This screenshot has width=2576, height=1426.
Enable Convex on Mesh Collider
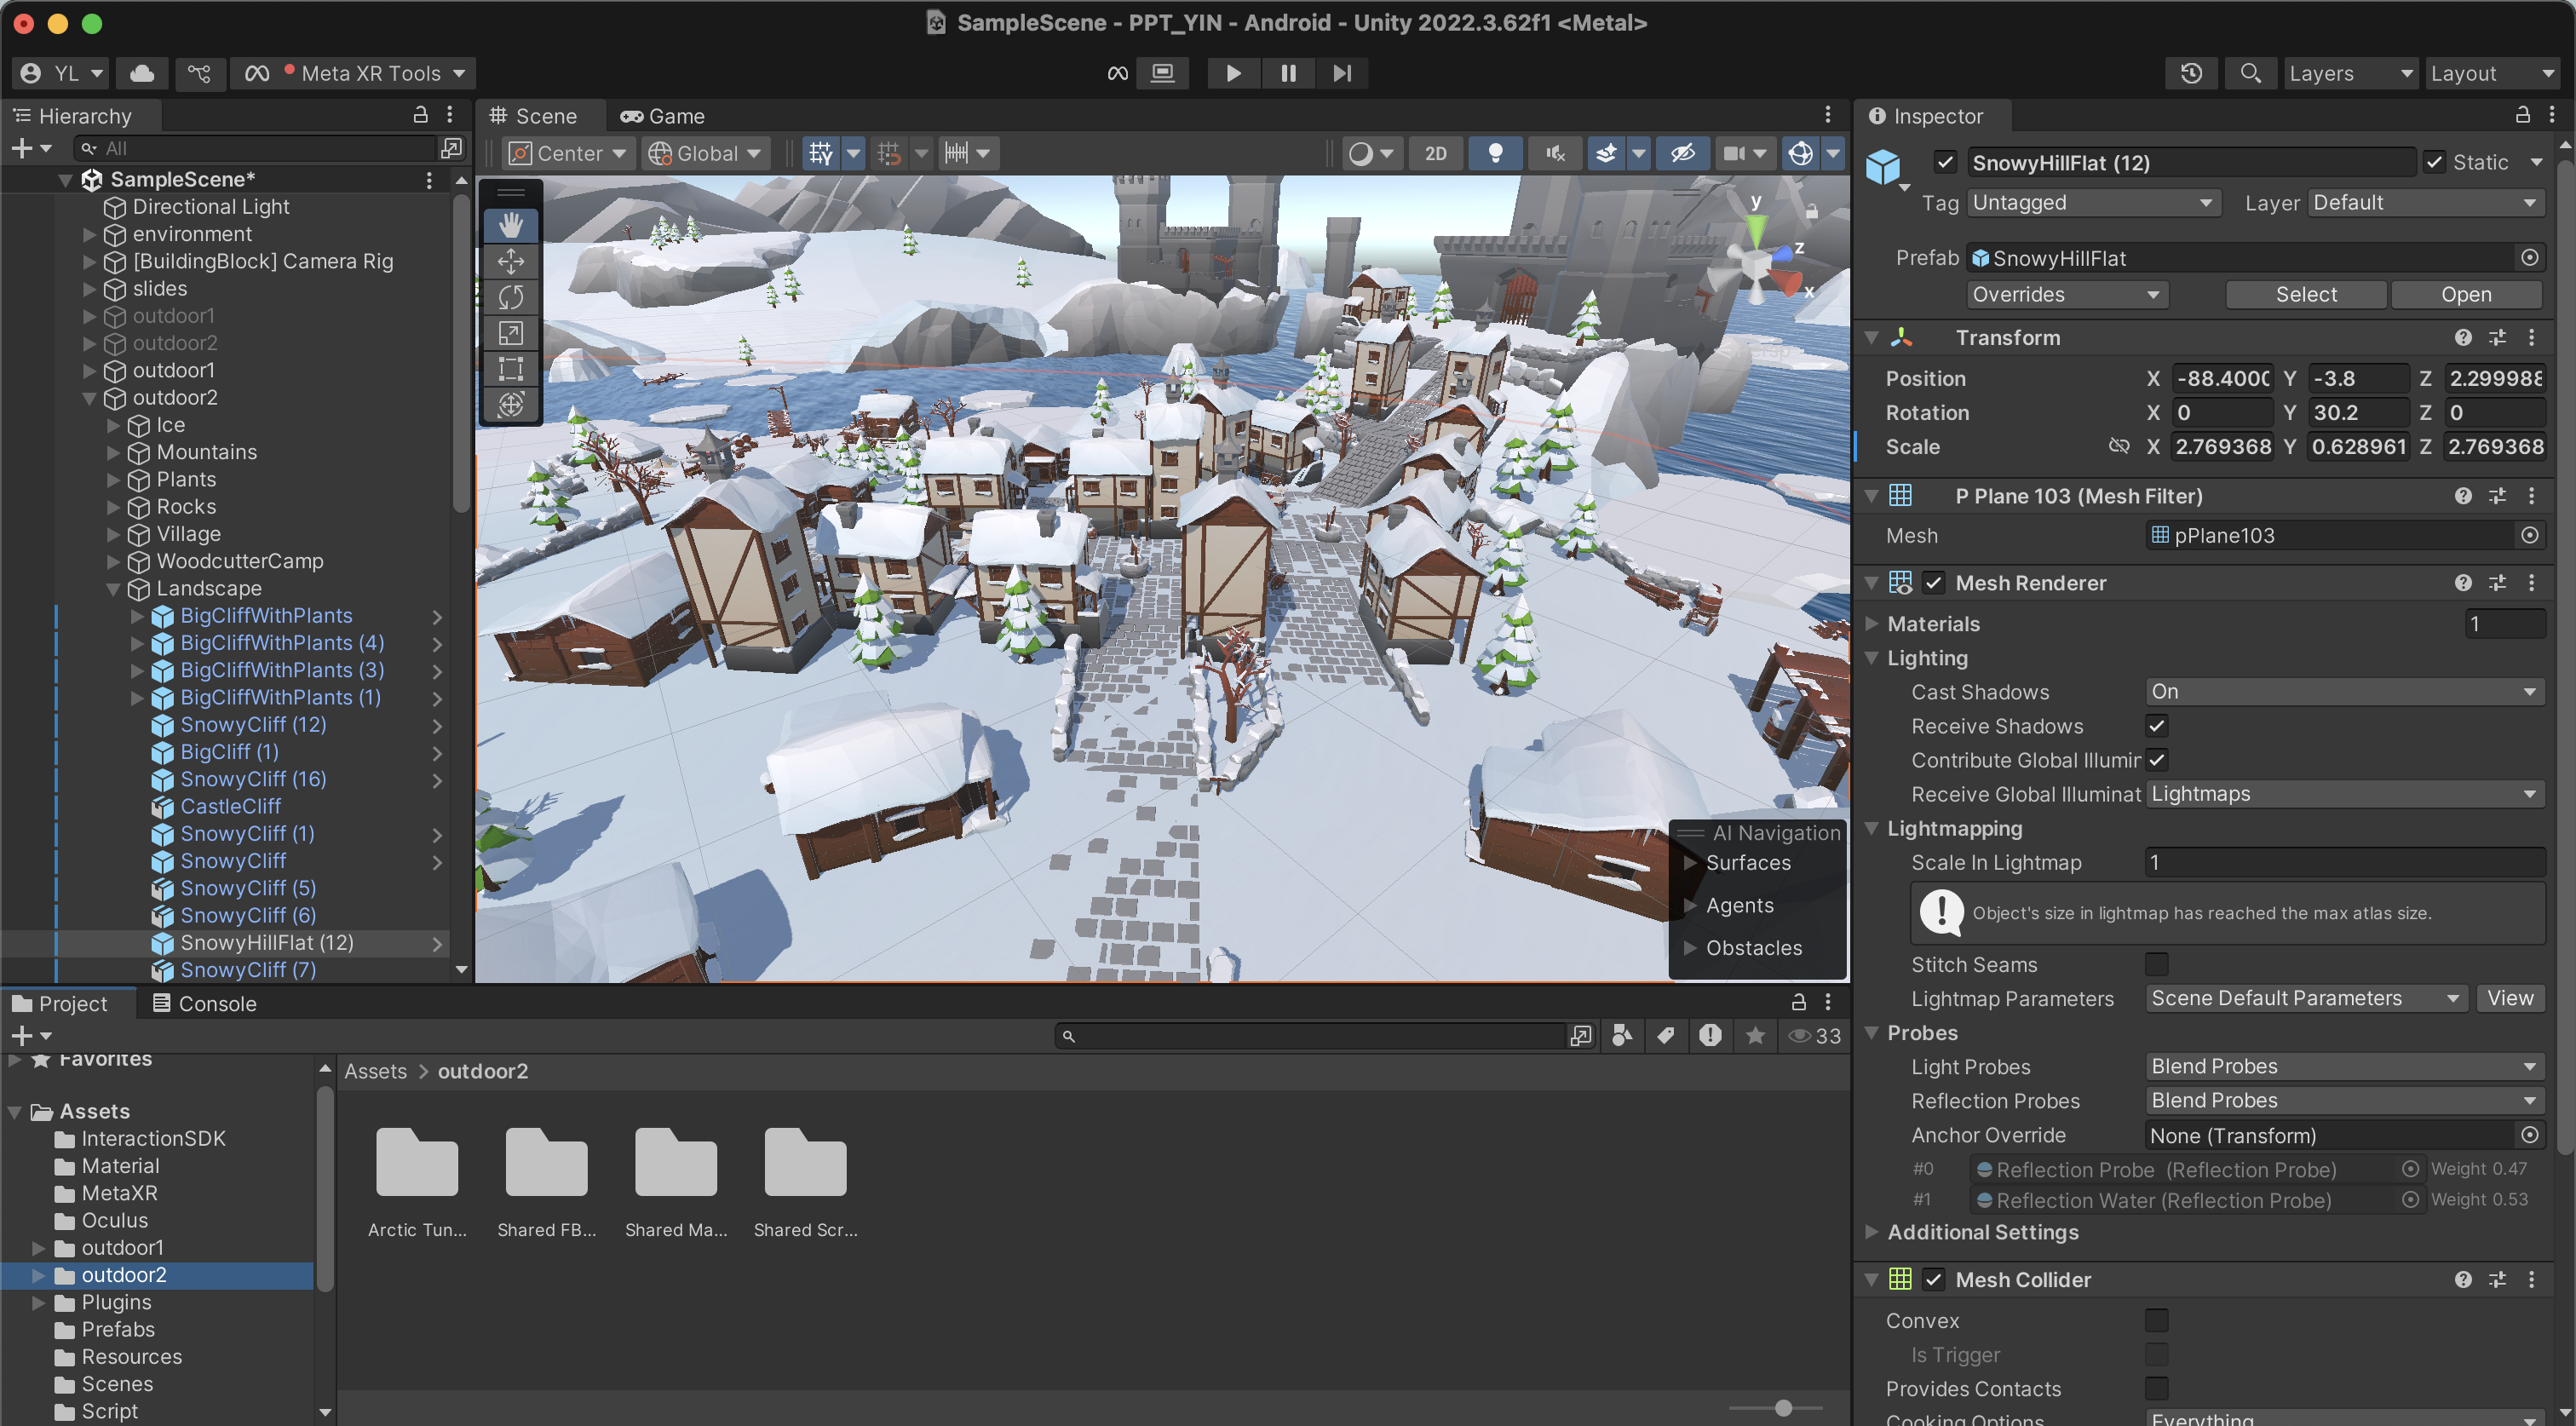pos(2157,1320)
